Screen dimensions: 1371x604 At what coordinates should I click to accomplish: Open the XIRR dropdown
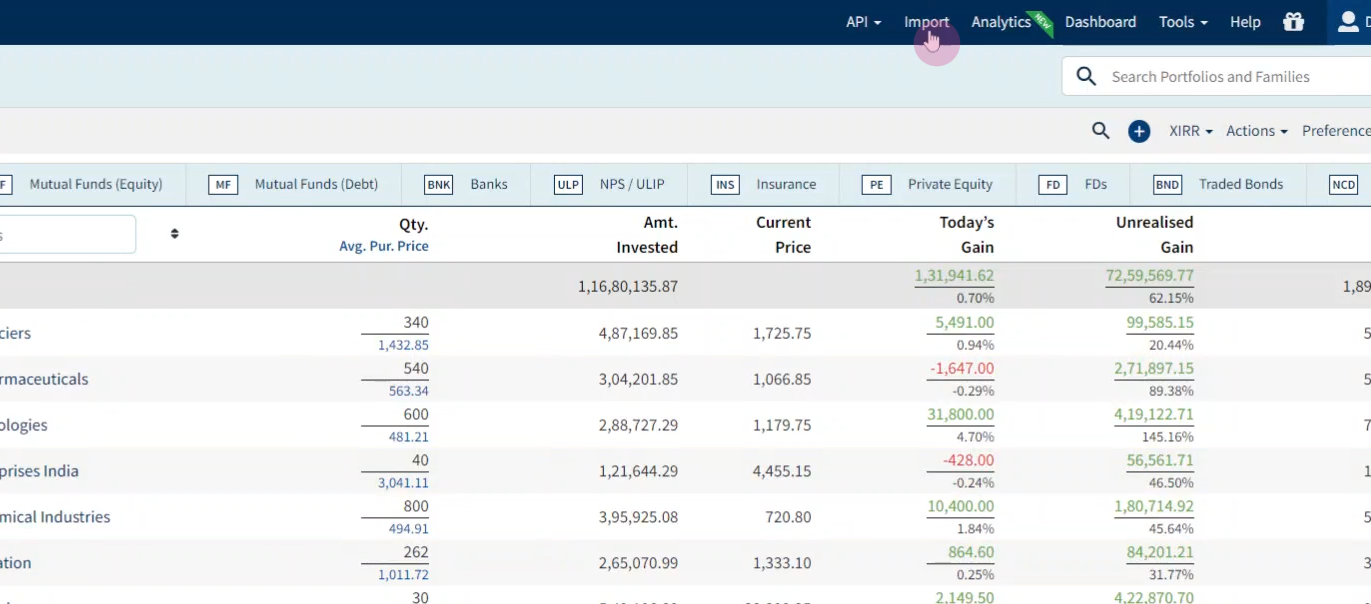click(x=1191, y=131)
